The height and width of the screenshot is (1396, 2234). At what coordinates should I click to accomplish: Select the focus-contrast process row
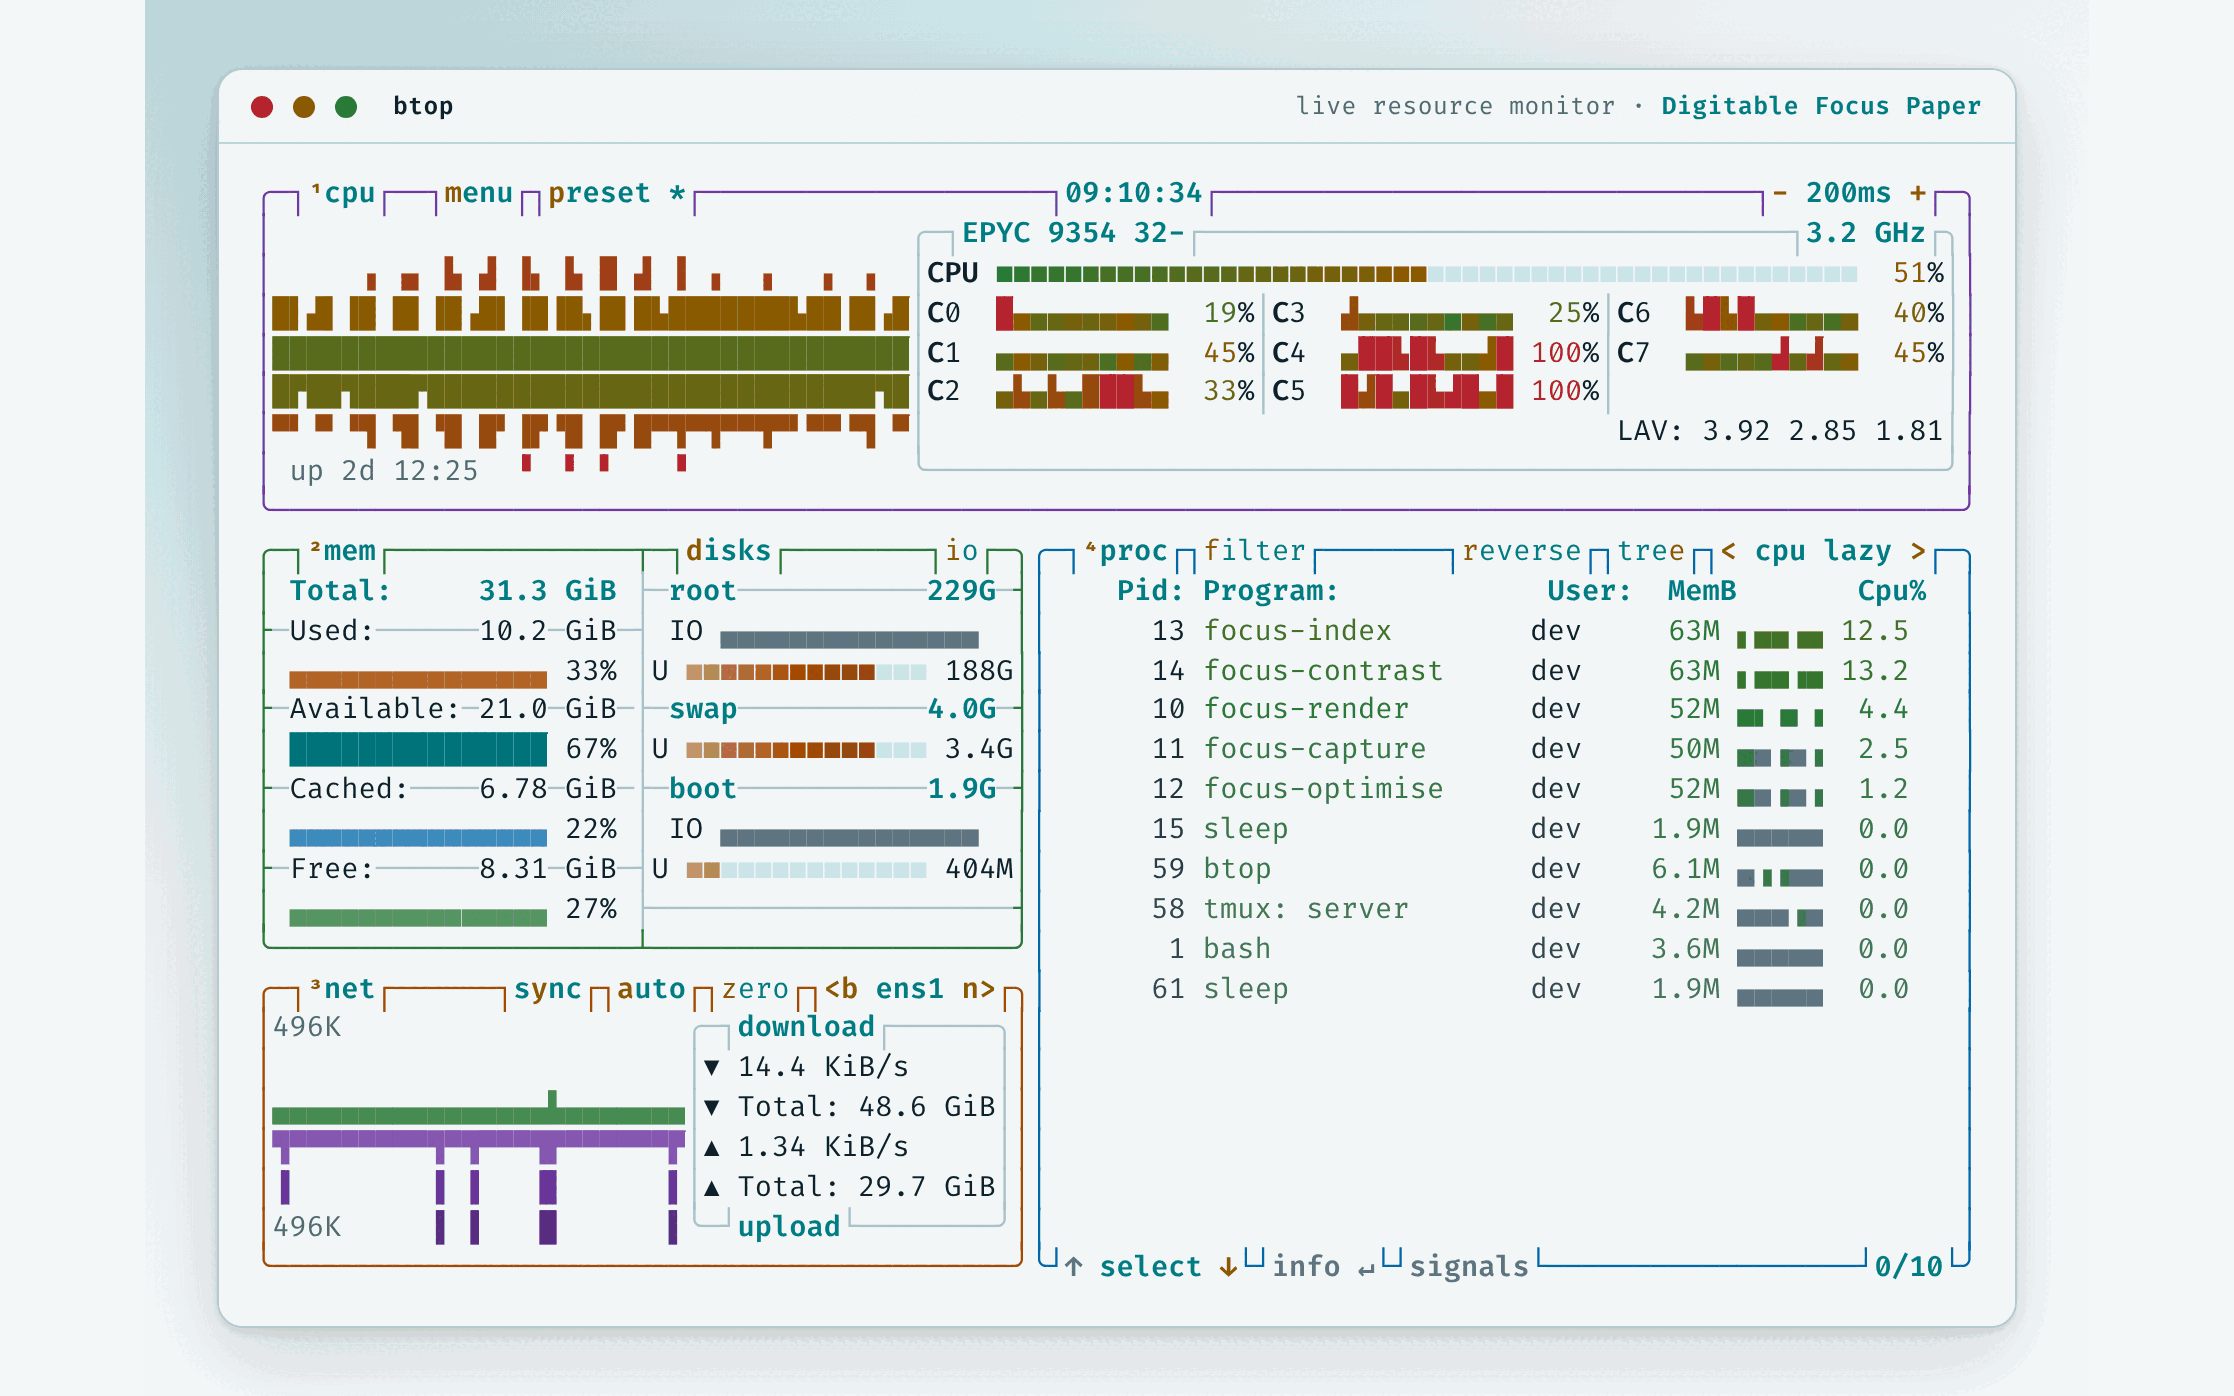1504,671
